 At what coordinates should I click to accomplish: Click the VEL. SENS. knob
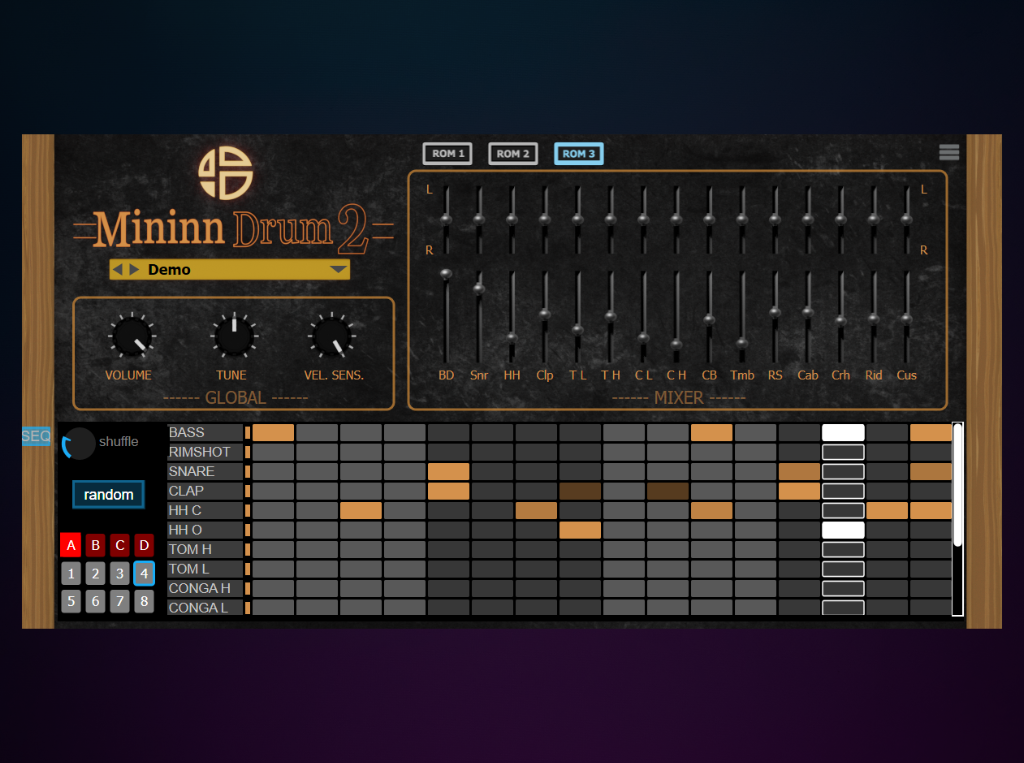click(332, 337)
